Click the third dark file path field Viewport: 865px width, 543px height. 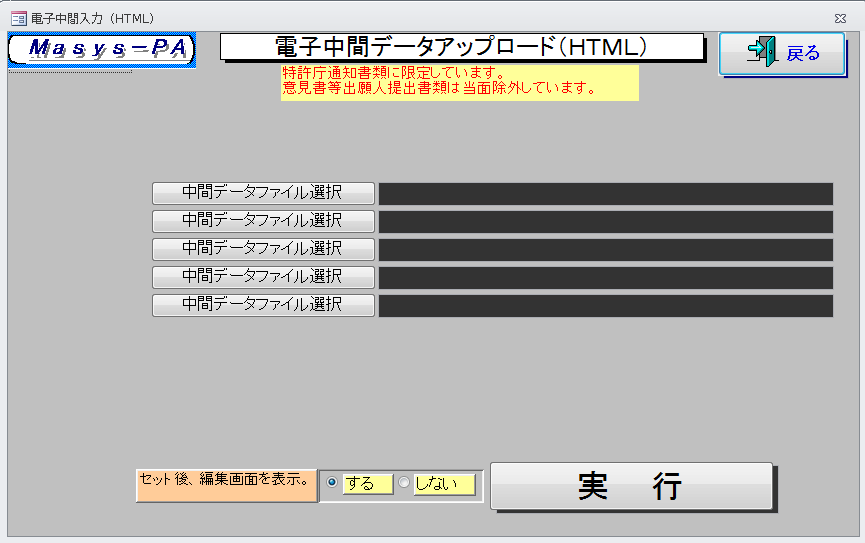pos(606,250)
